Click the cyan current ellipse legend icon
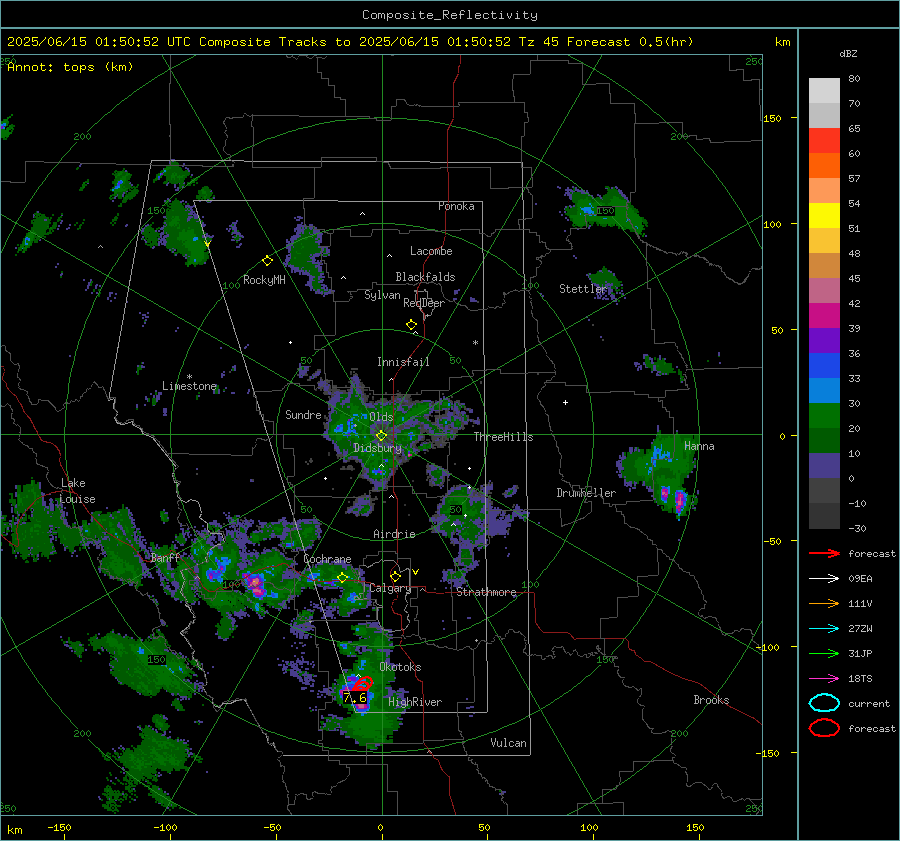900x841 pixels. pos(824,703)
